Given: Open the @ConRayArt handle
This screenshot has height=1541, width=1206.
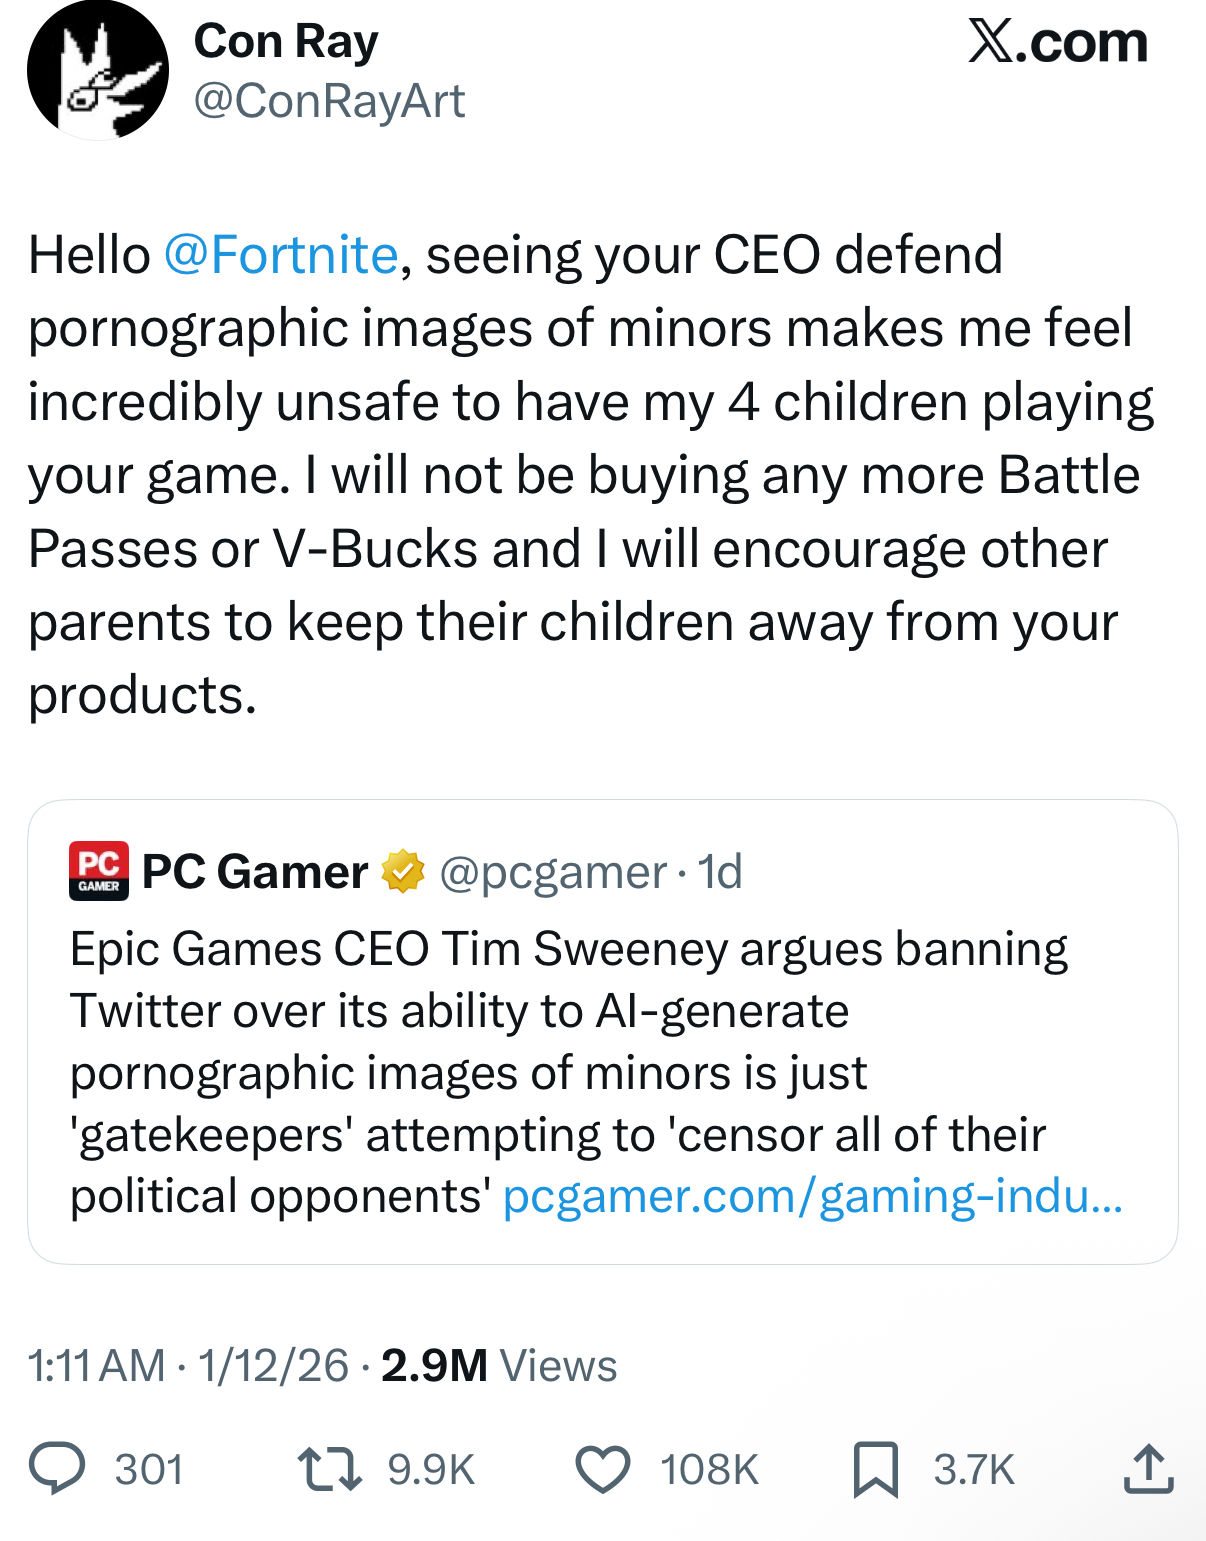Looking at the screenshot, I should 329,101.
